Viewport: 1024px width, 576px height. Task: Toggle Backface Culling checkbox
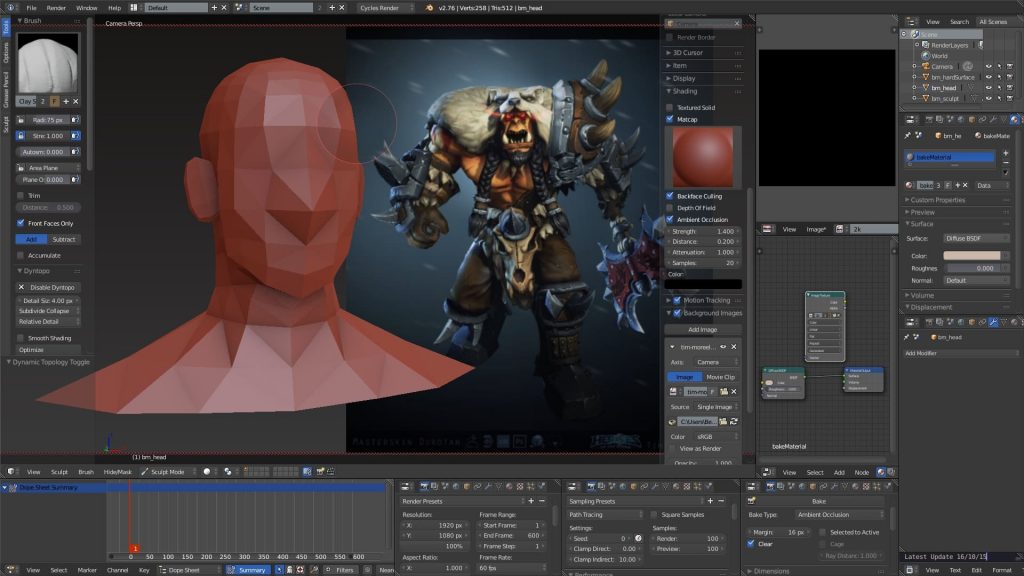670,196
